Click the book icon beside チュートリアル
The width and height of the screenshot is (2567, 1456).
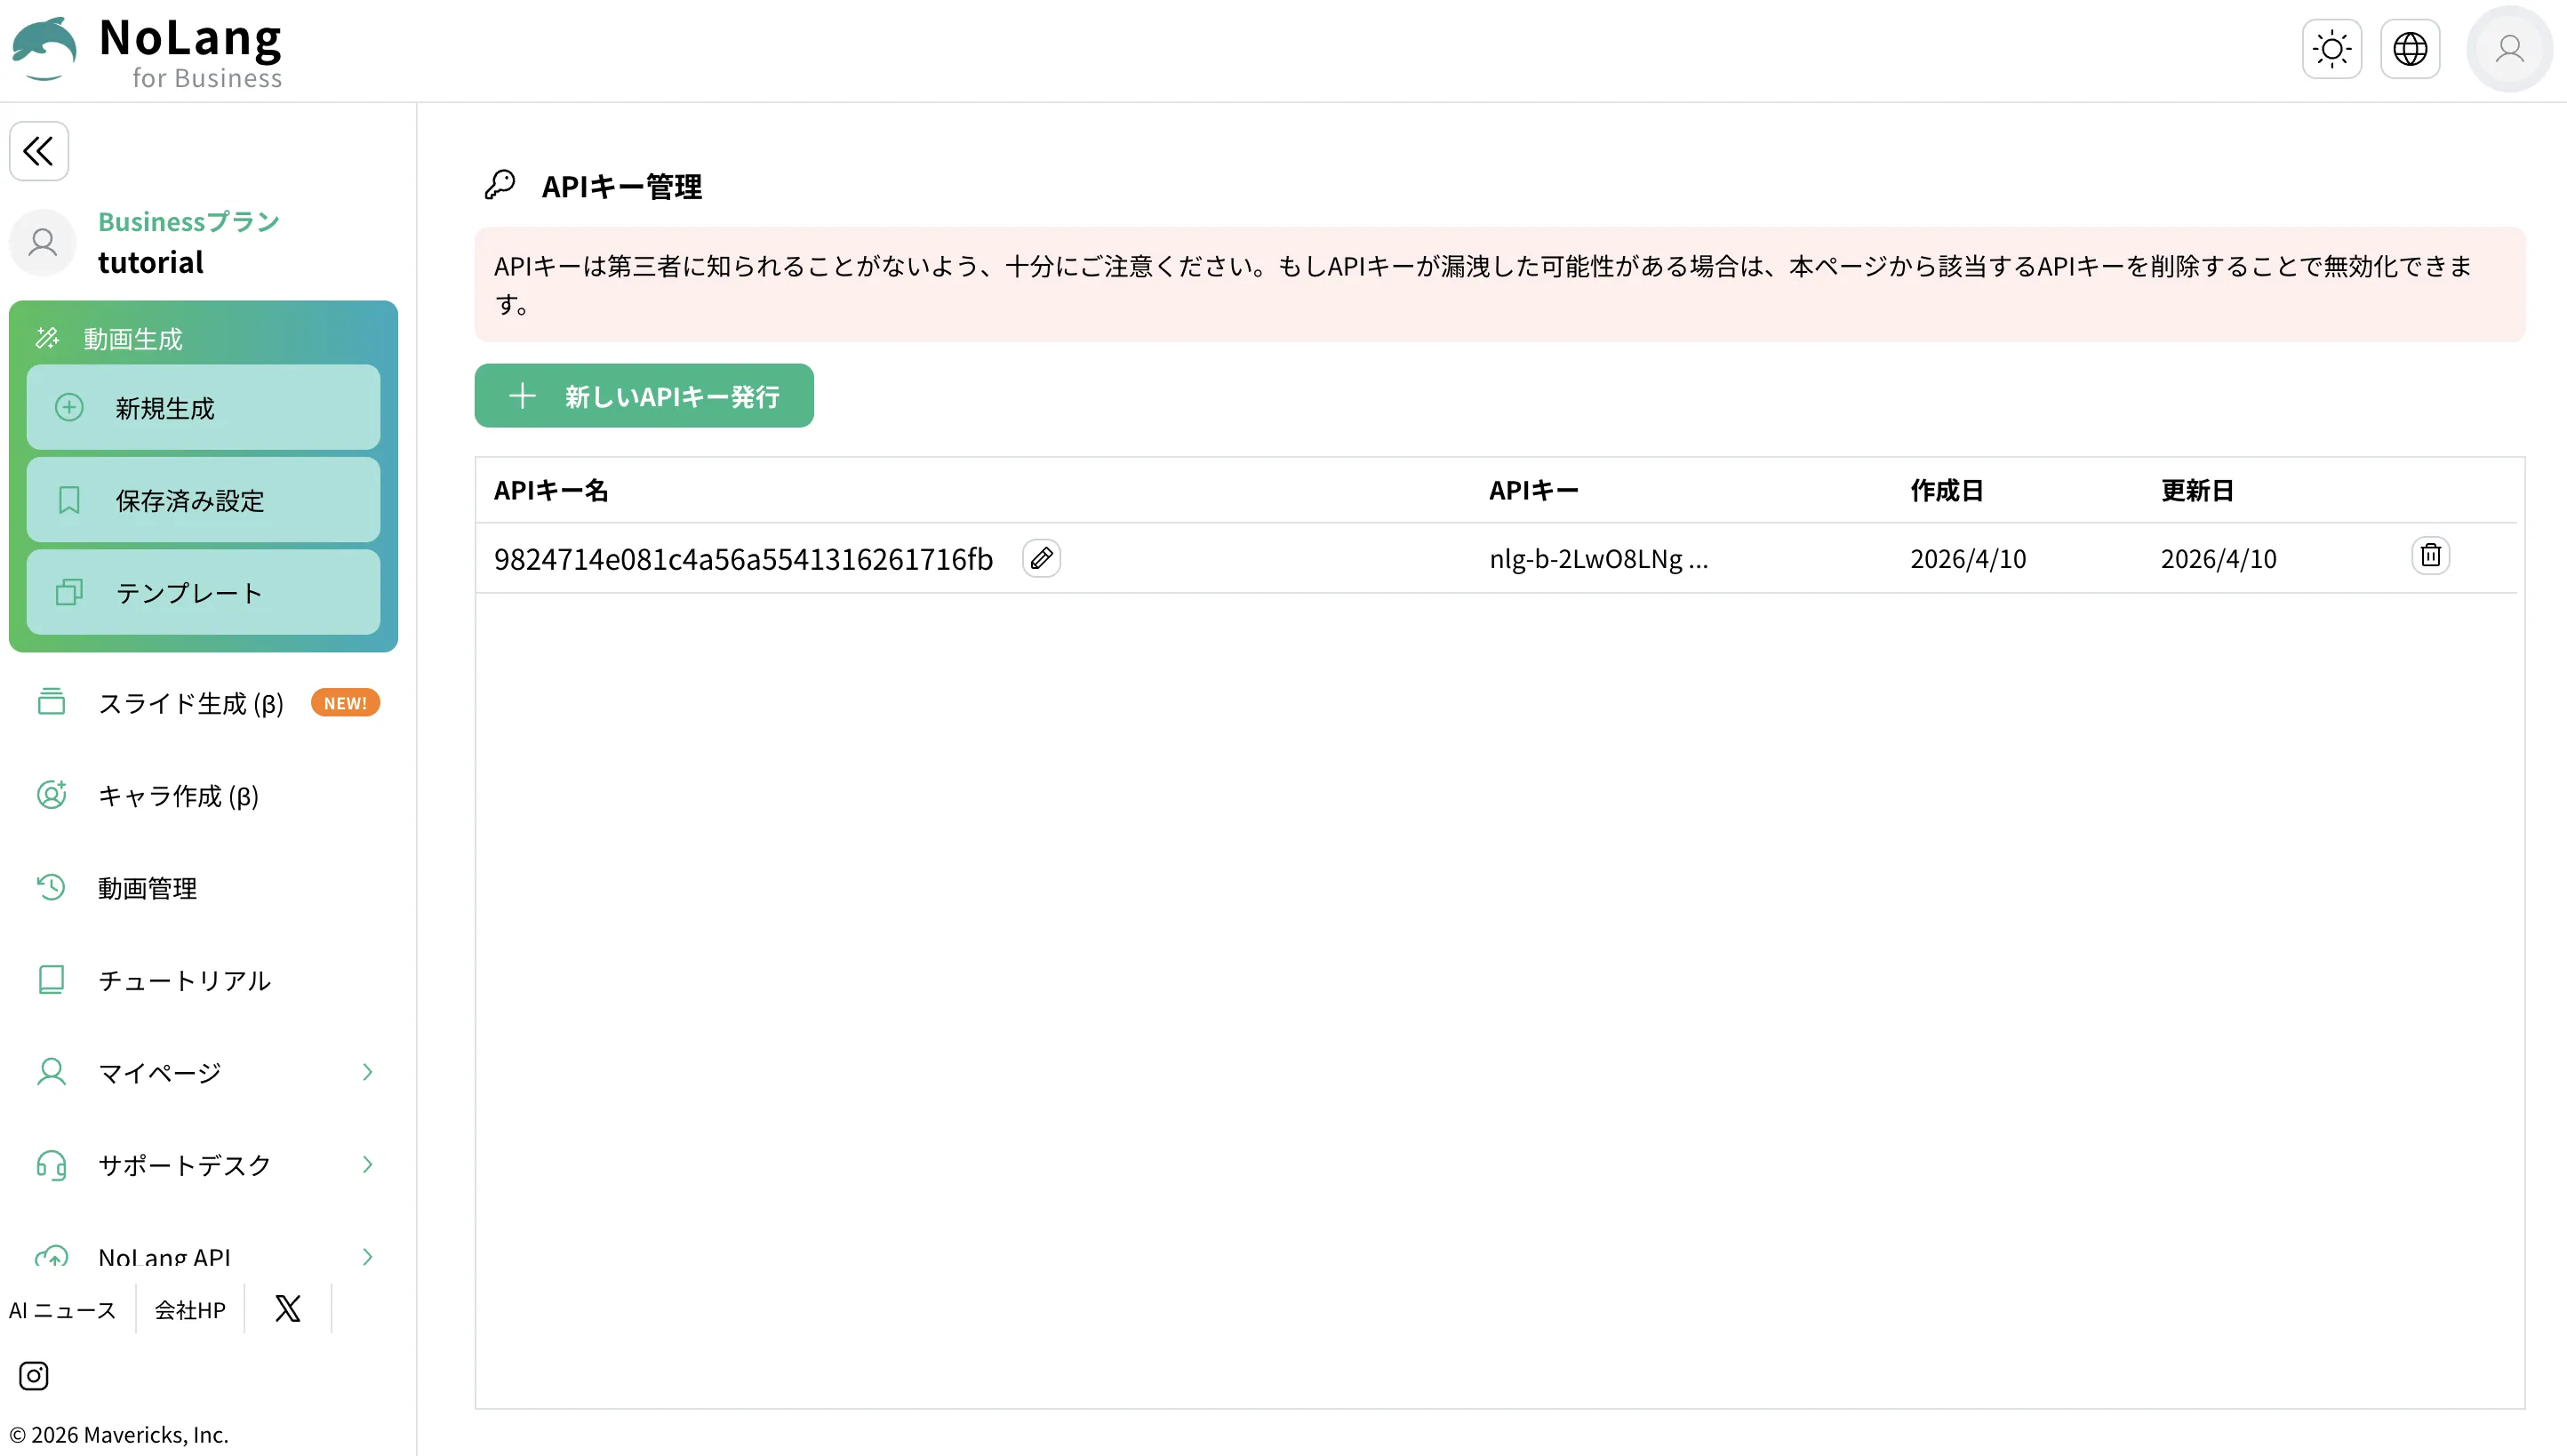click(x=51, y=979)
